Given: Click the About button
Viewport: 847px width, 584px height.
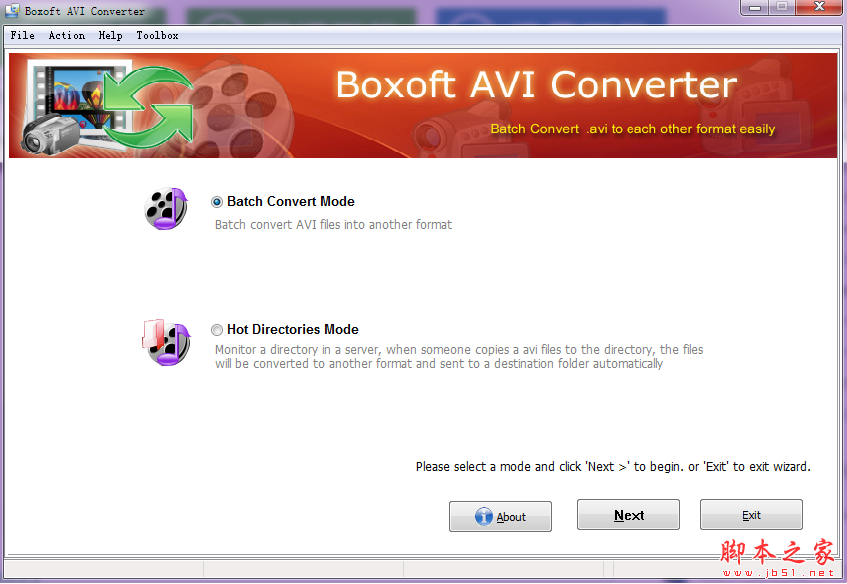Looking at the screenshot, I should coord(500,516).
